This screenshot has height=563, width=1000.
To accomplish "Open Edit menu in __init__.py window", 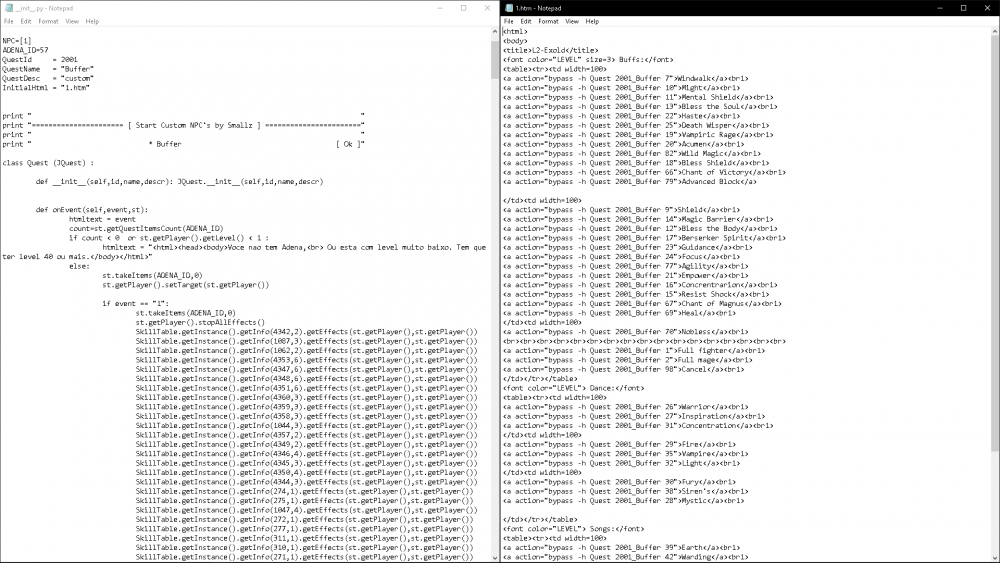I will tap(26, 20).
